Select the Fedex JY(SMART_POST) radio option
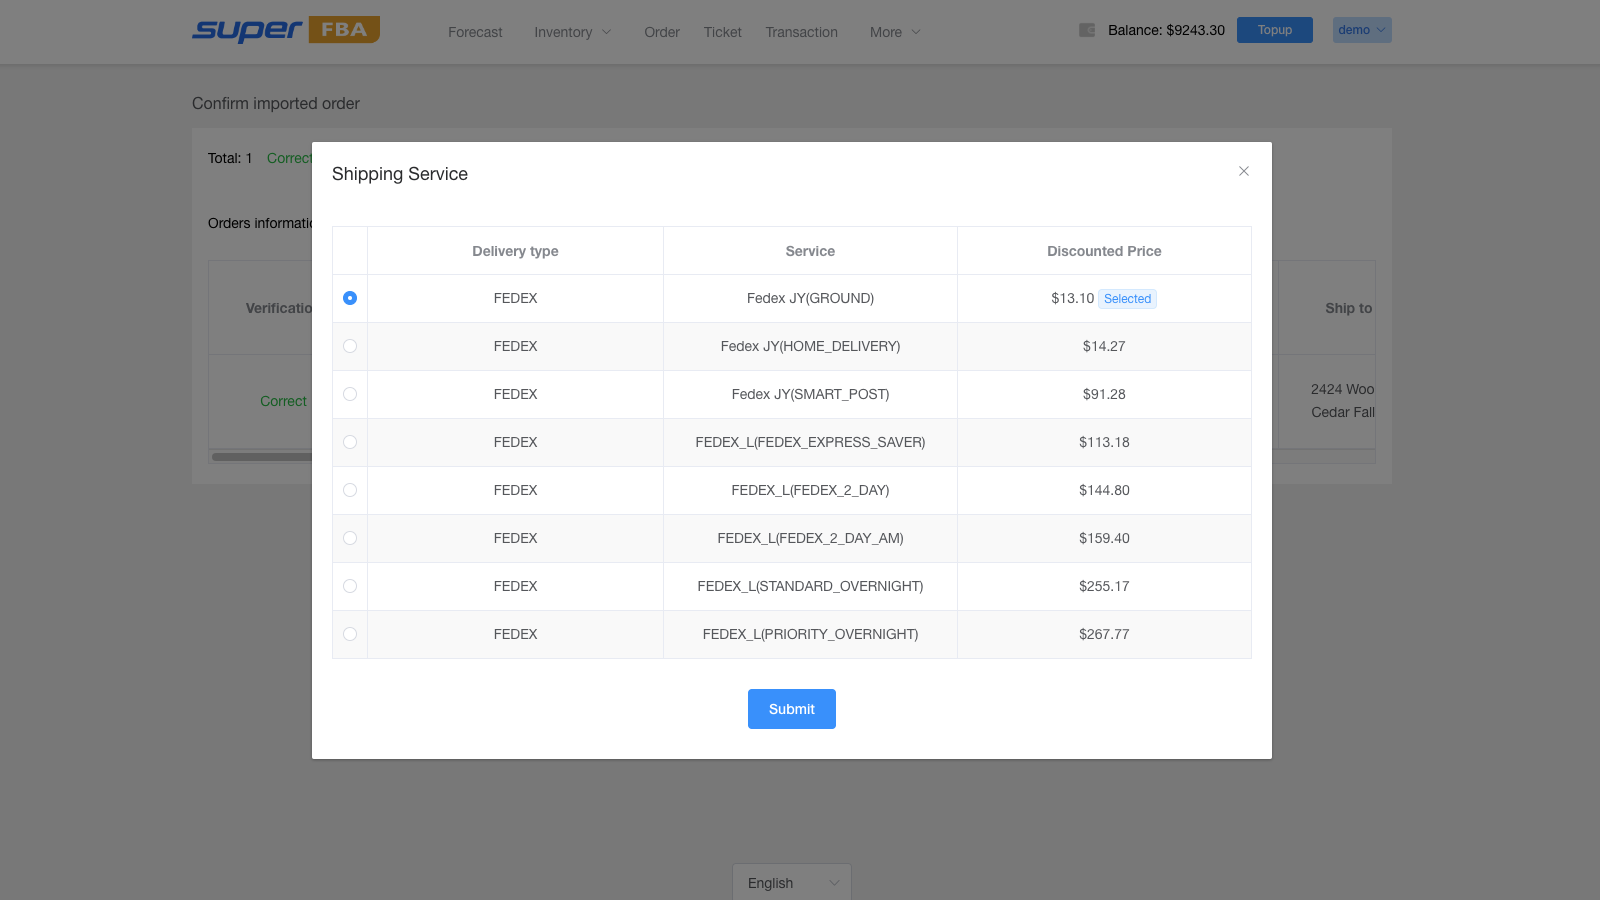Image resolution: width=1600 pixels, height=900 pixels. click(x=350, y=394)
